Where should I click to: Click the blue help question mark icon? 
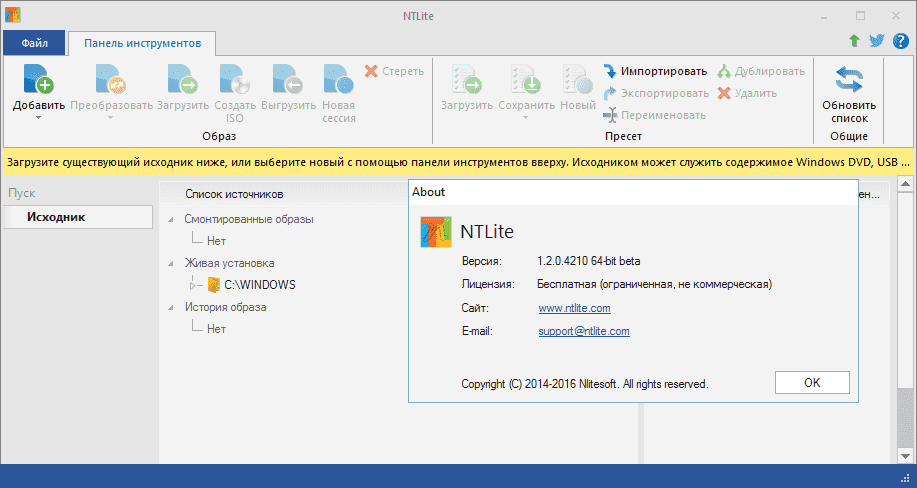point(900,41)
